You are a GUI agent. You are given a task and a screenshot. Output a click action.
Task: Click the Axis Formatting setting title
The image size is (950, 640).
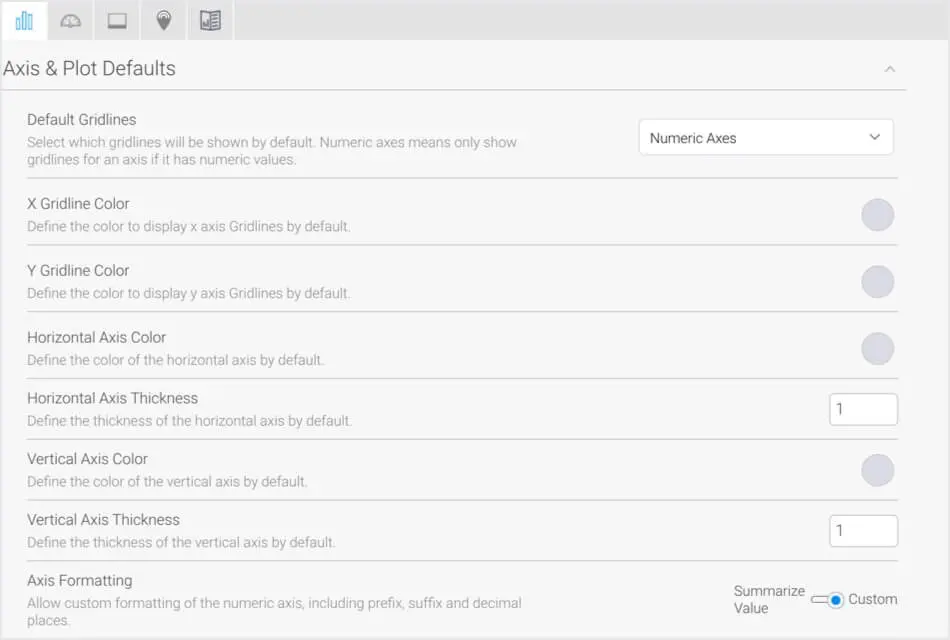(x=79, y=581)
